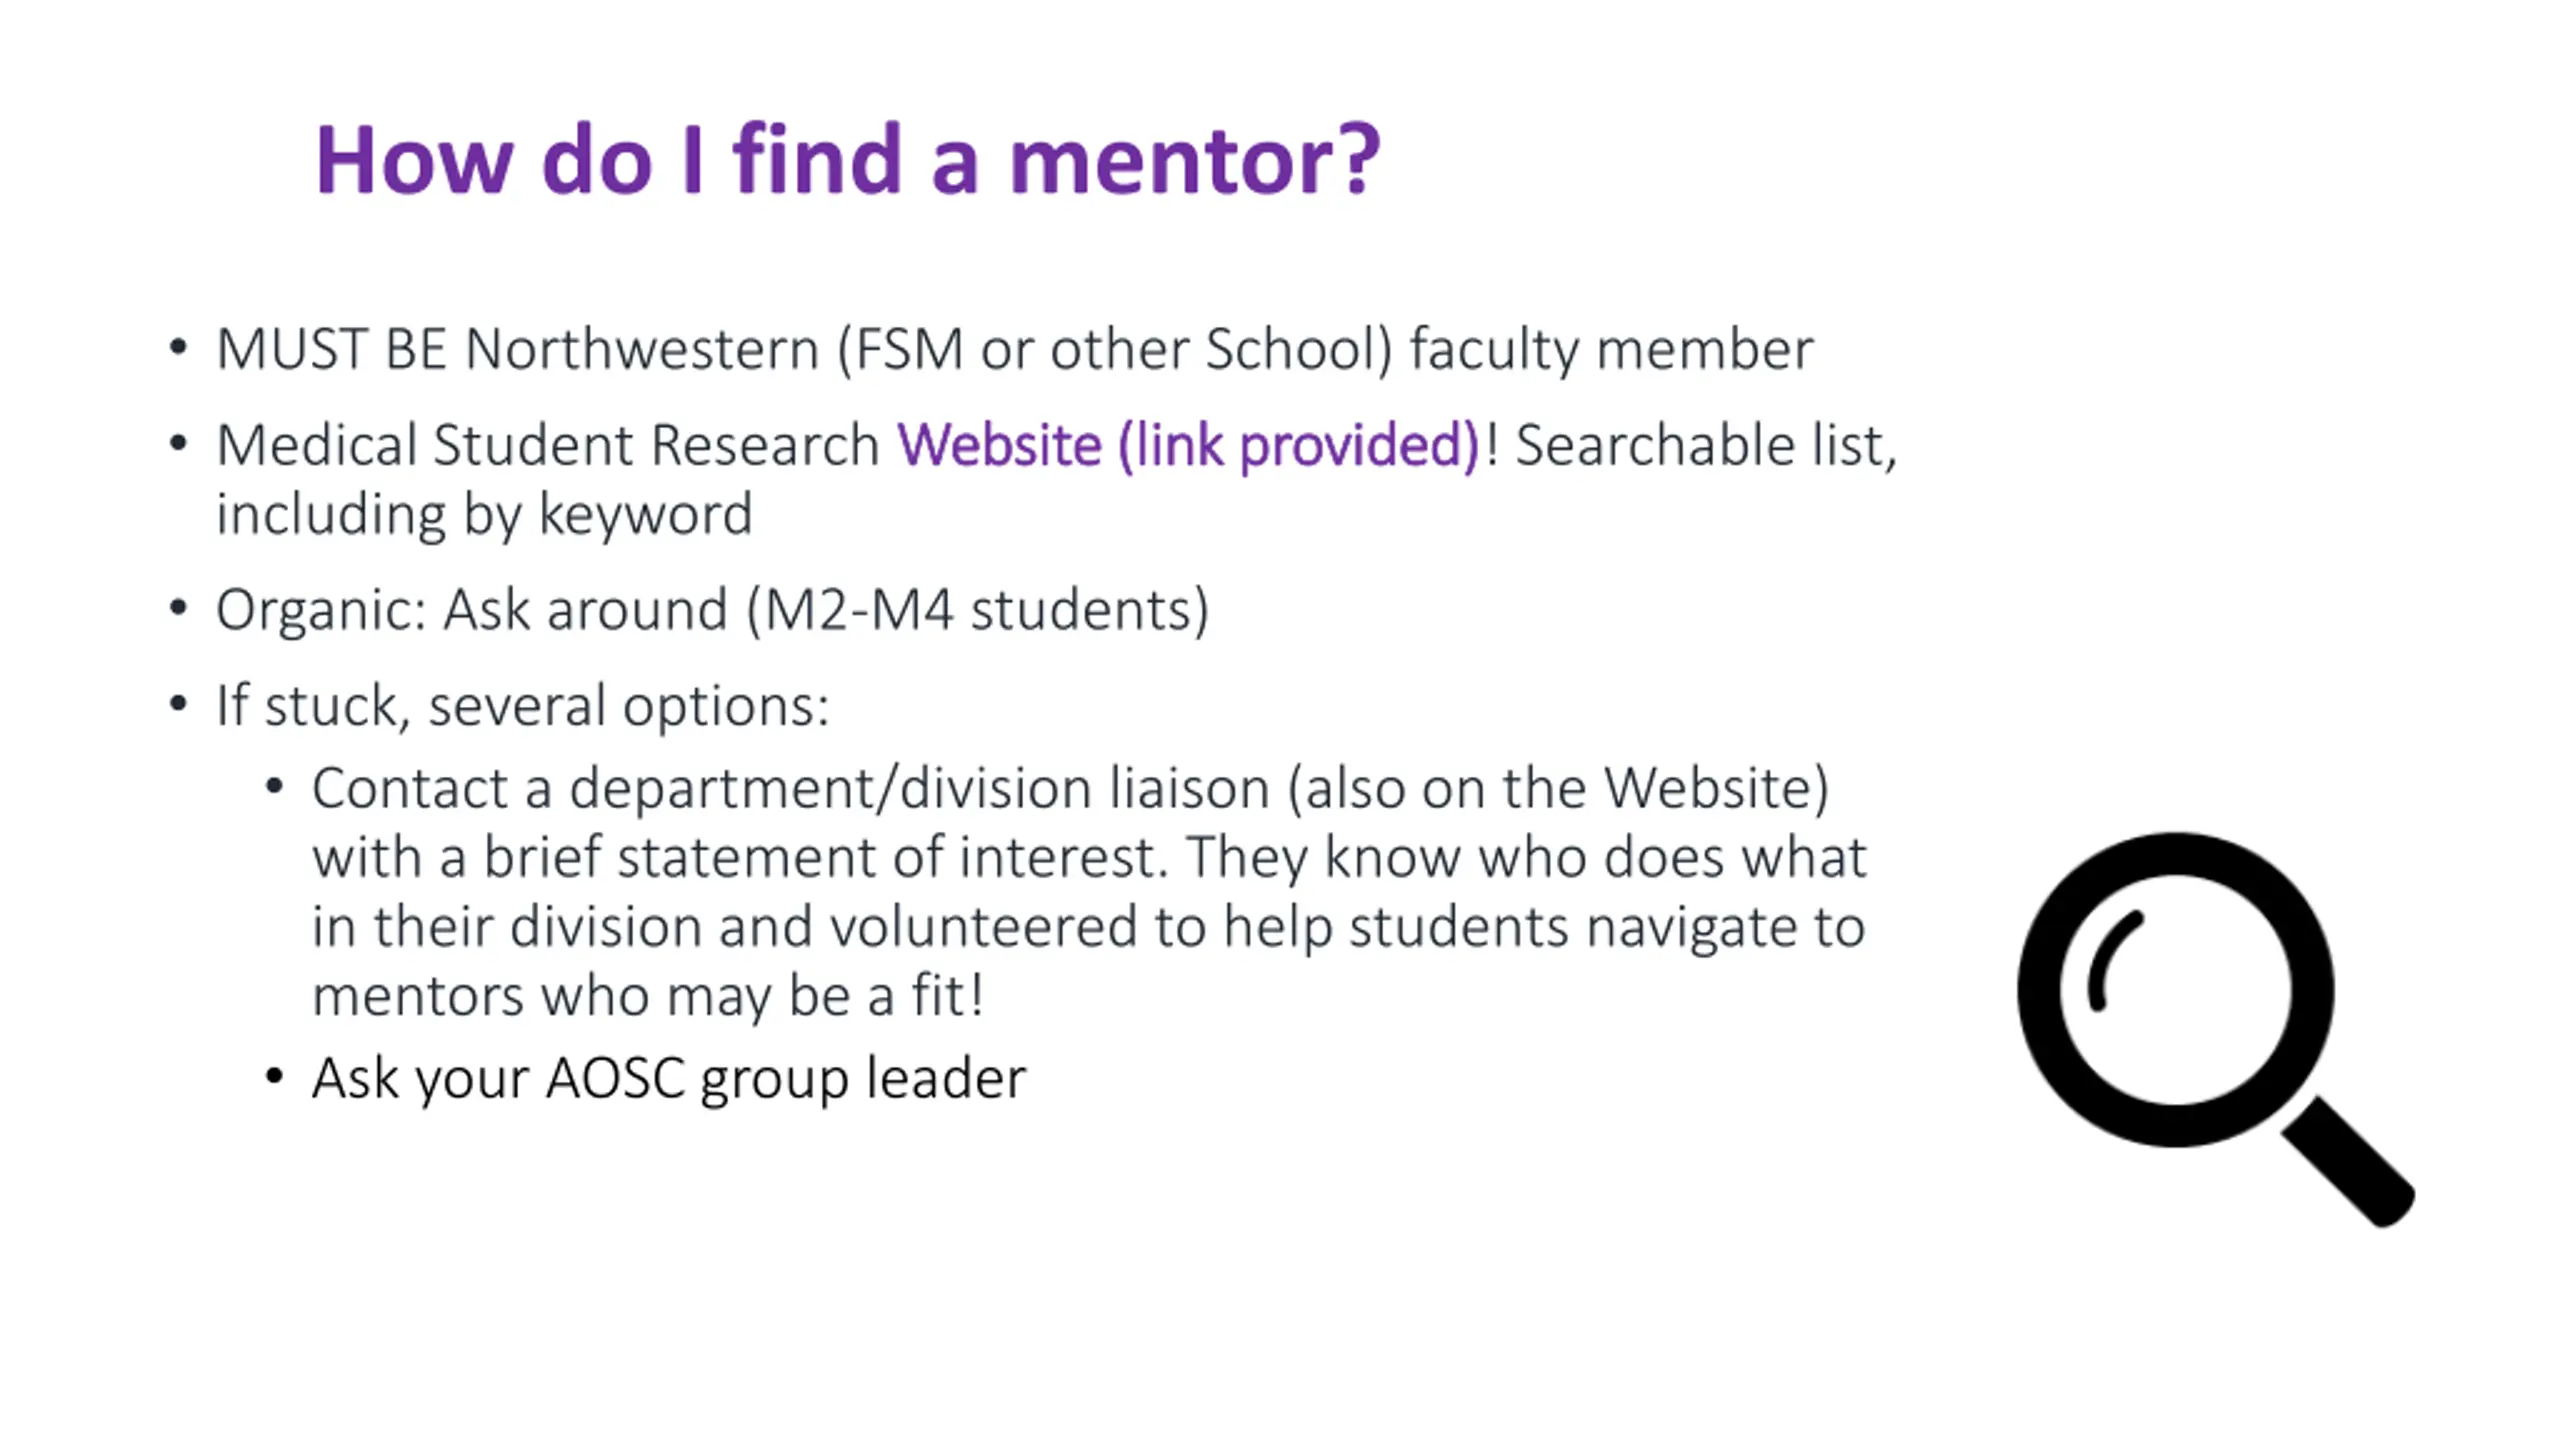The width and height of the screenshot is (2560, 1440).
Task: Click the Contact a department/division liaison line
Action: [x=1070, y=787]
